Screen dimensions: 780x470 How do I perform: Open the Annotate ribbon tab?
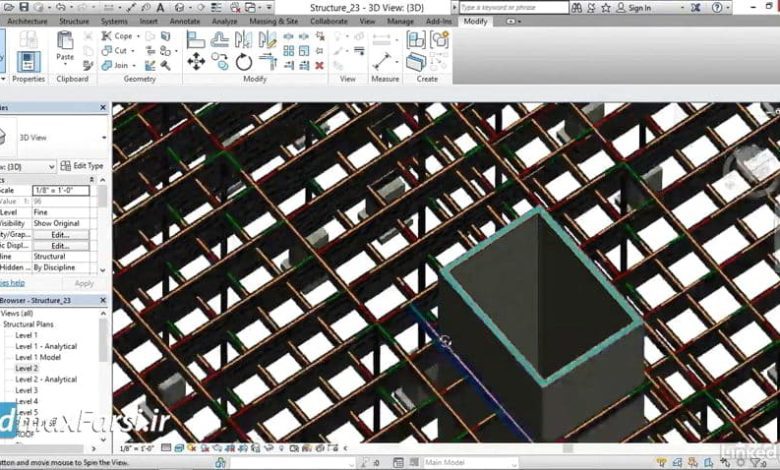pyautogui.click(x=185, y=21)
